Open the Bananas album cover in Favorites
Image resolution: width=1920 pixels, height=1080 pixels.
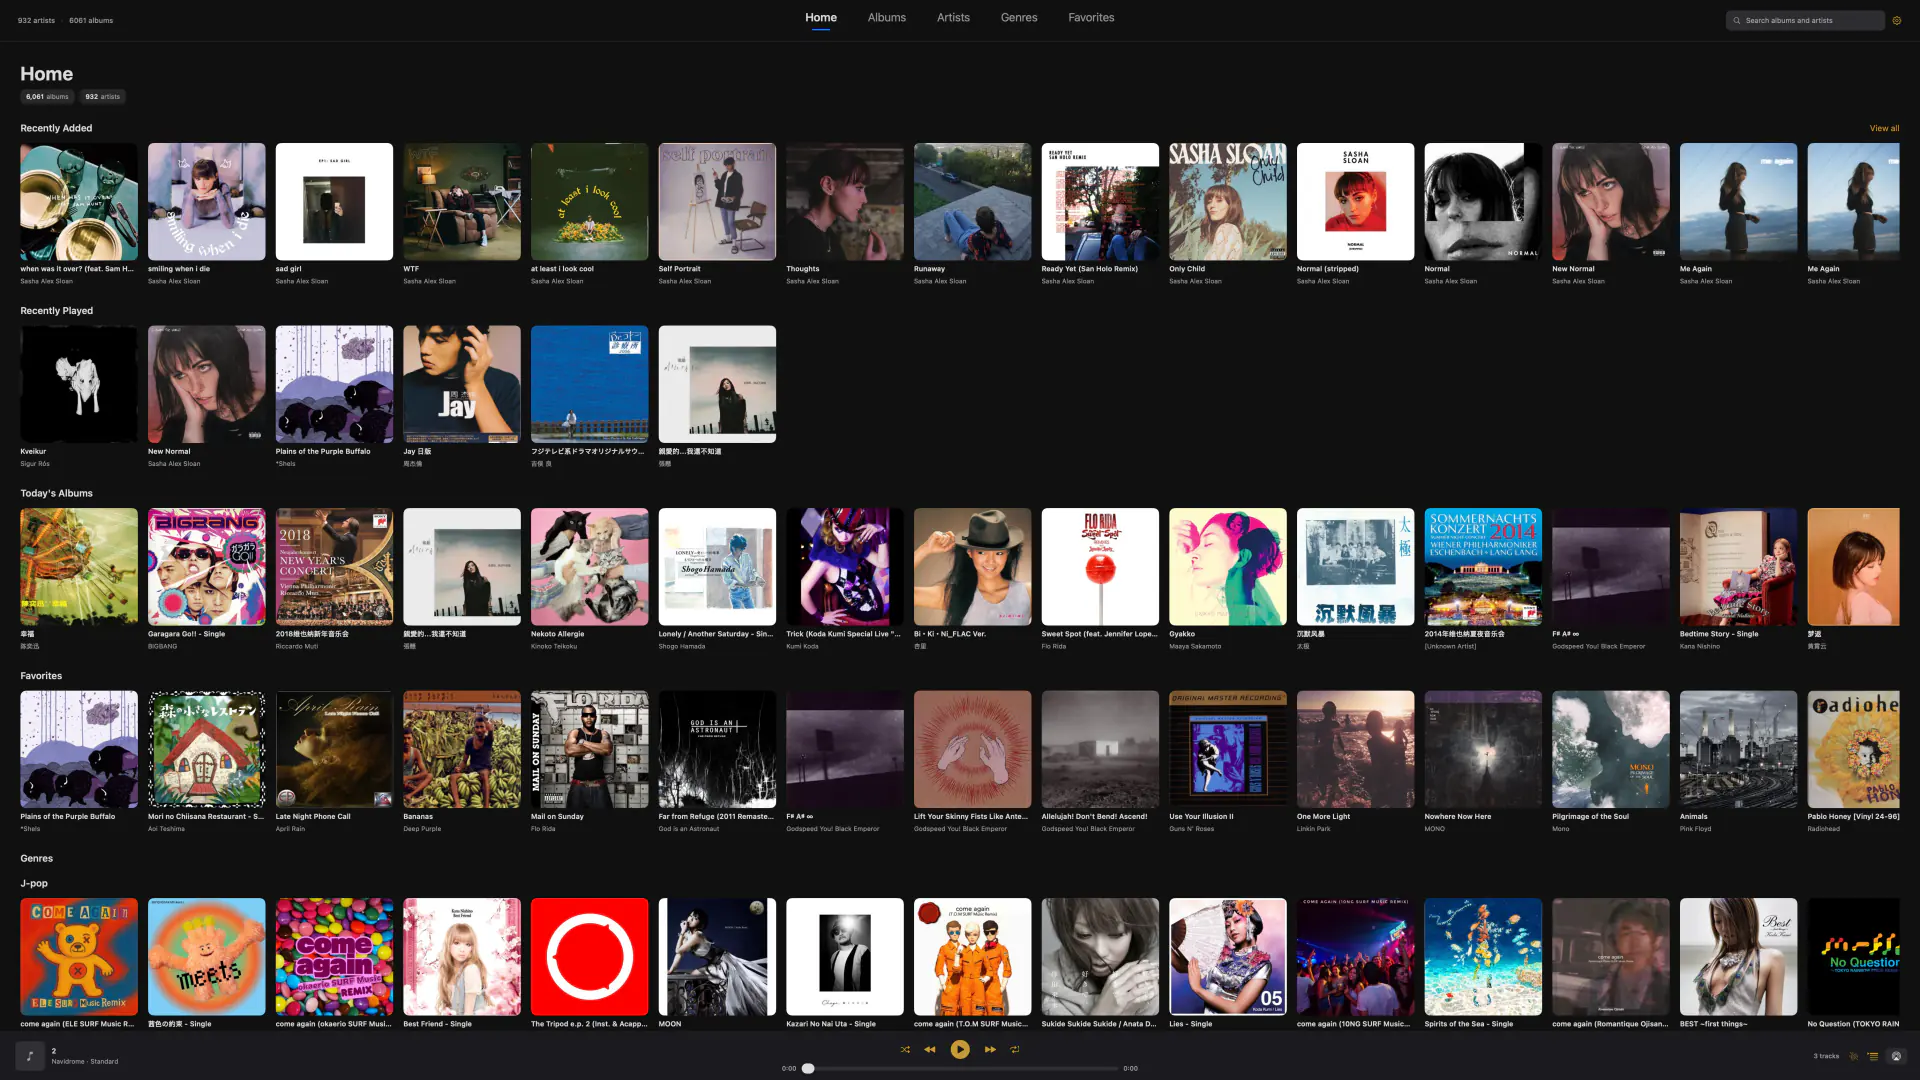[462, 749]
